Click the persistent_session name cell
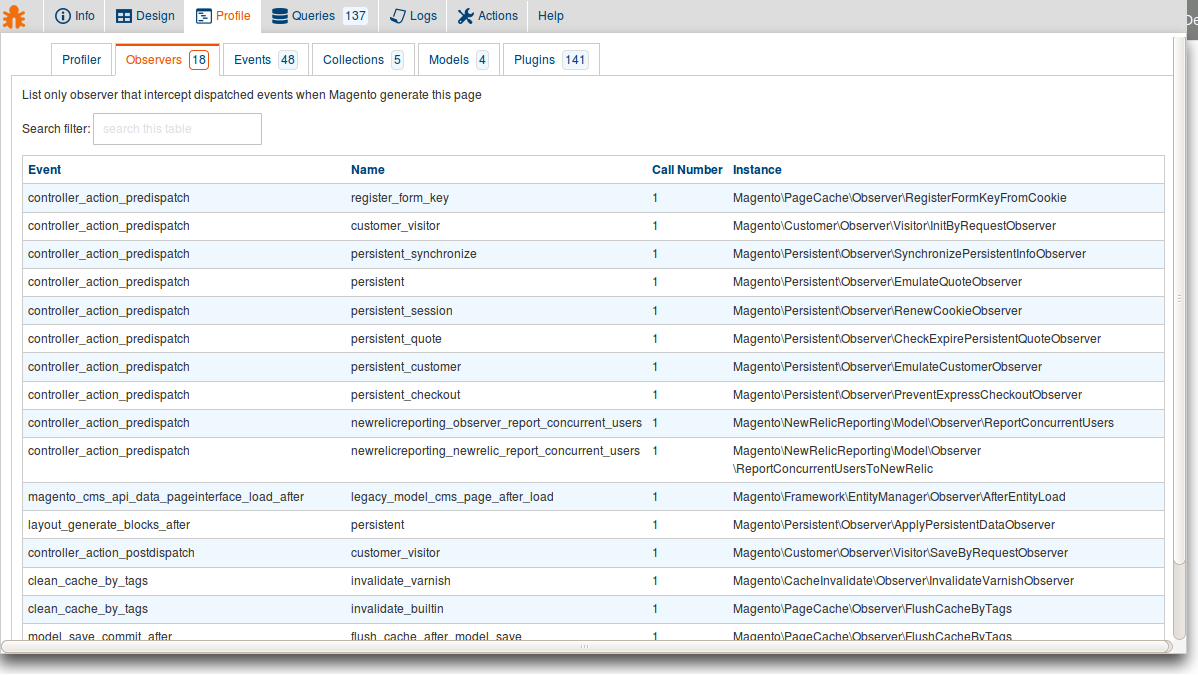This screenshot has height=675, width=1198. [401, 311]
